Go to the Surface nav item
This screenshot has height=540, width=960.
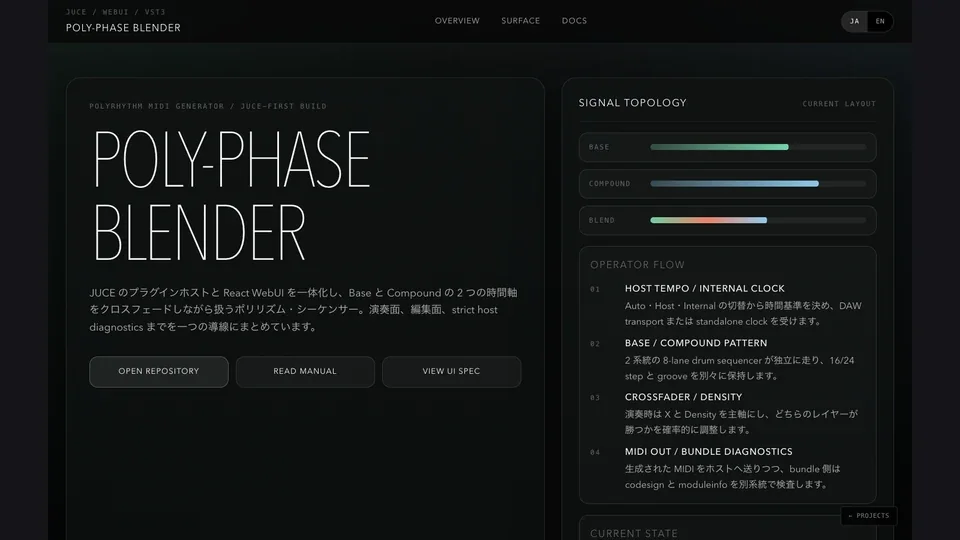point(520,21)
